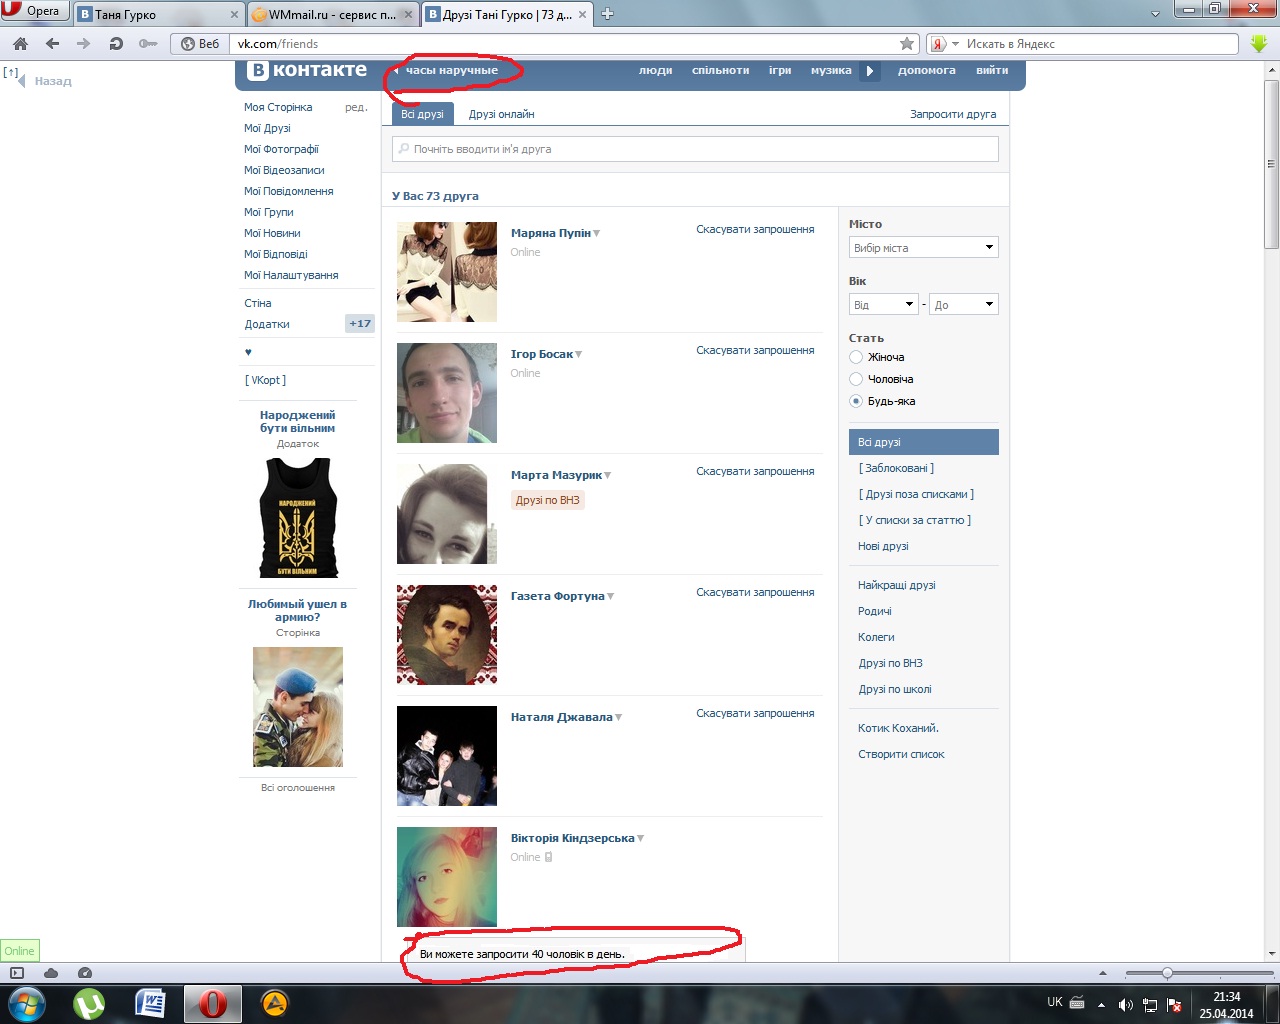Open Друзі по ВНЗ tag on Марта Мазурик
Viewport: 1280px width, 1024px height.
tap(548, 500)
